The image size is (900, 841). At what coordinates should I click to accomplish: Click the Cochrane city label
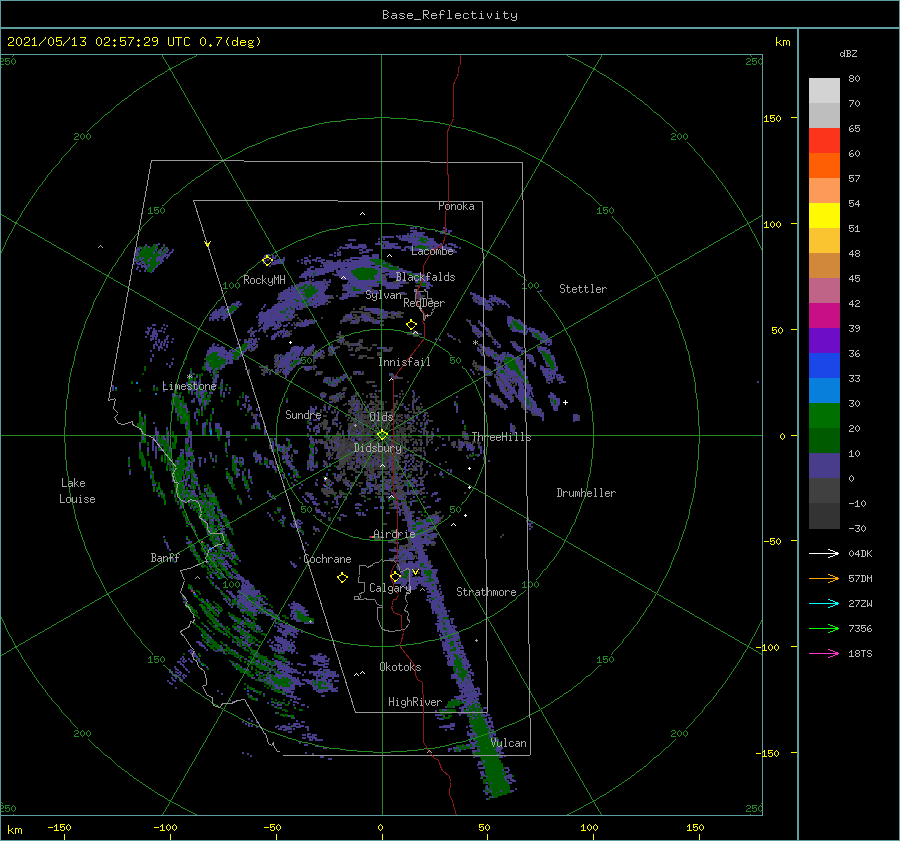(x=327, y=559)
